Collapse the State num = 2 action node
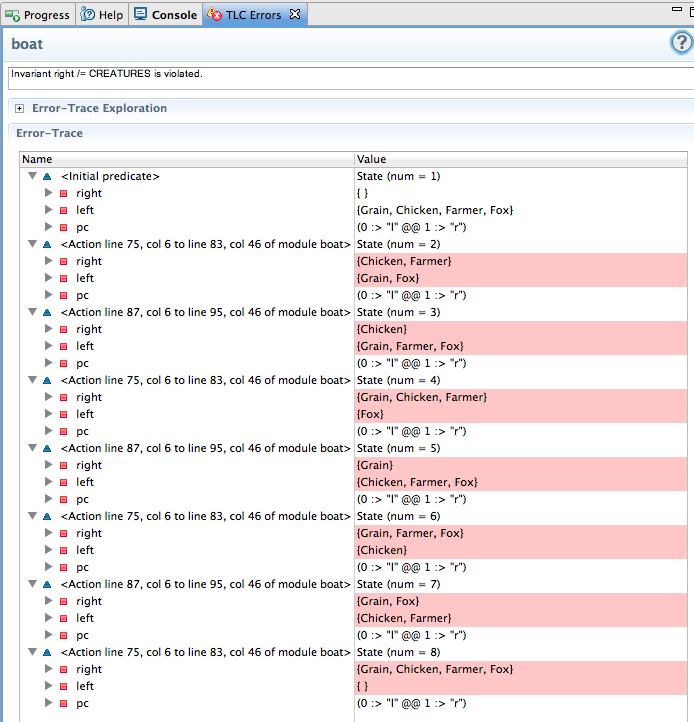The width and height of the screenshot is (694, 722). tap(32, 244)
